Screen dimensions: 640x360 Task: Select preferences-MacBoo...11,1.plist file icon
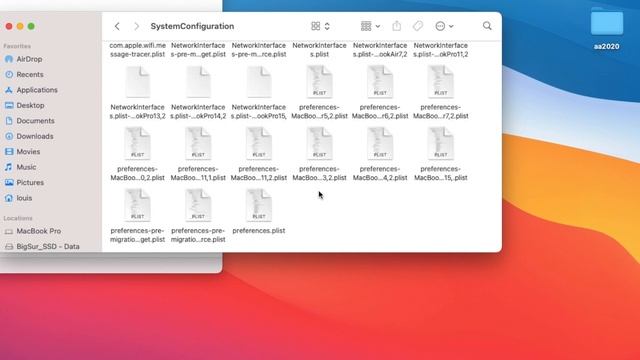(x=198, y=144)
